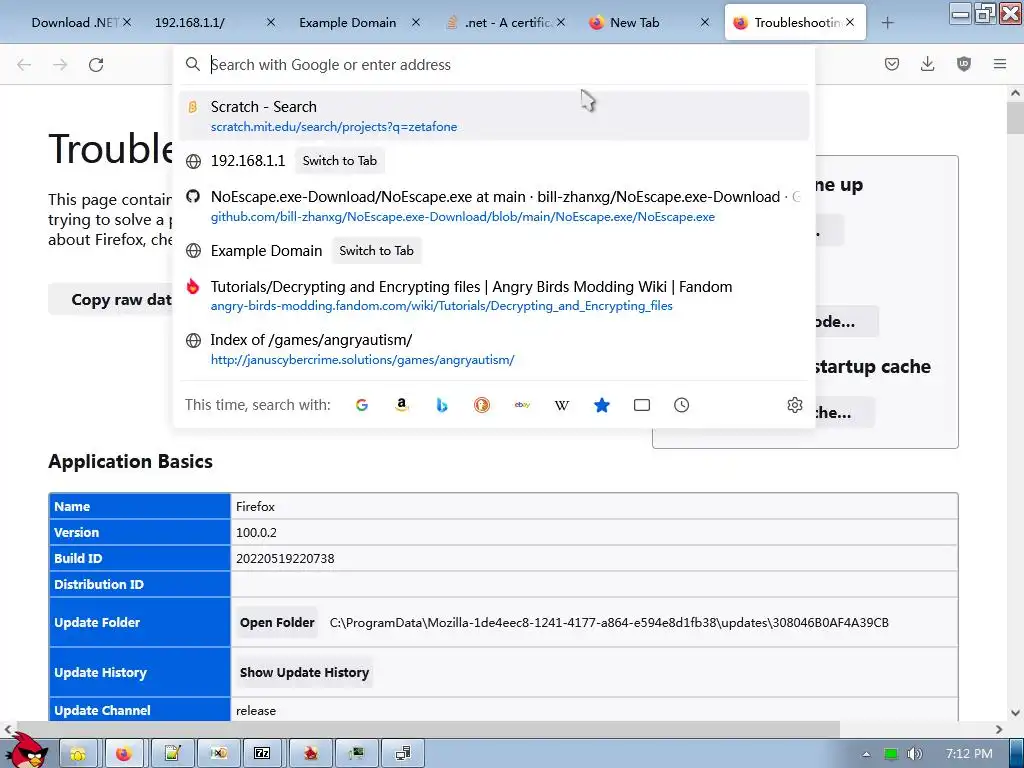The height and width of the screenshot is (768, 1024).
Task: Search bookmarks with the star icon
Action: point(601,405)
